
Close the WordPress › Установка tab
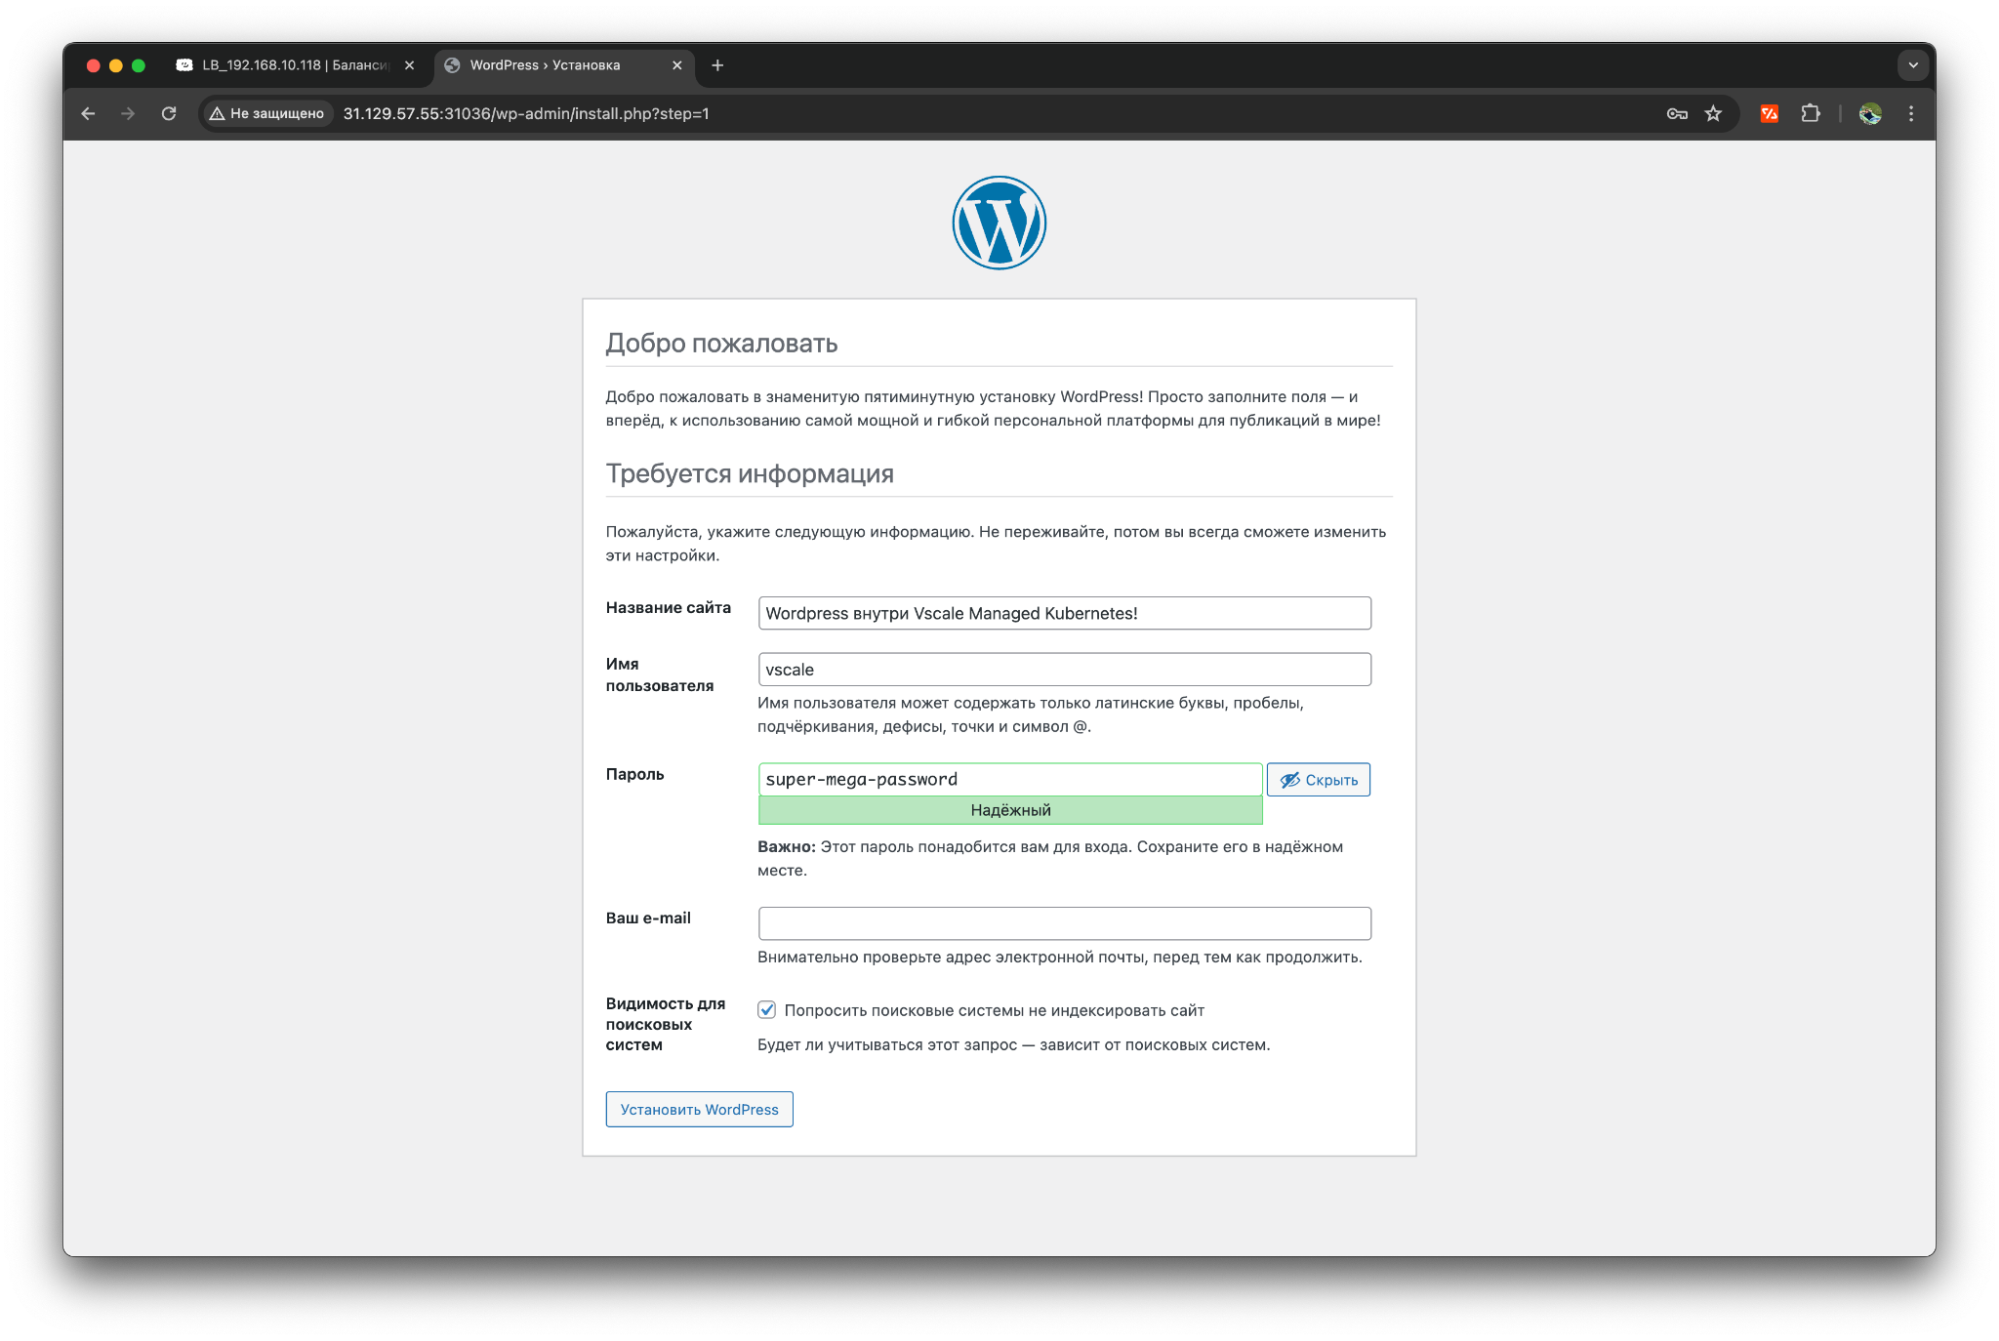(x=677, y=66)
